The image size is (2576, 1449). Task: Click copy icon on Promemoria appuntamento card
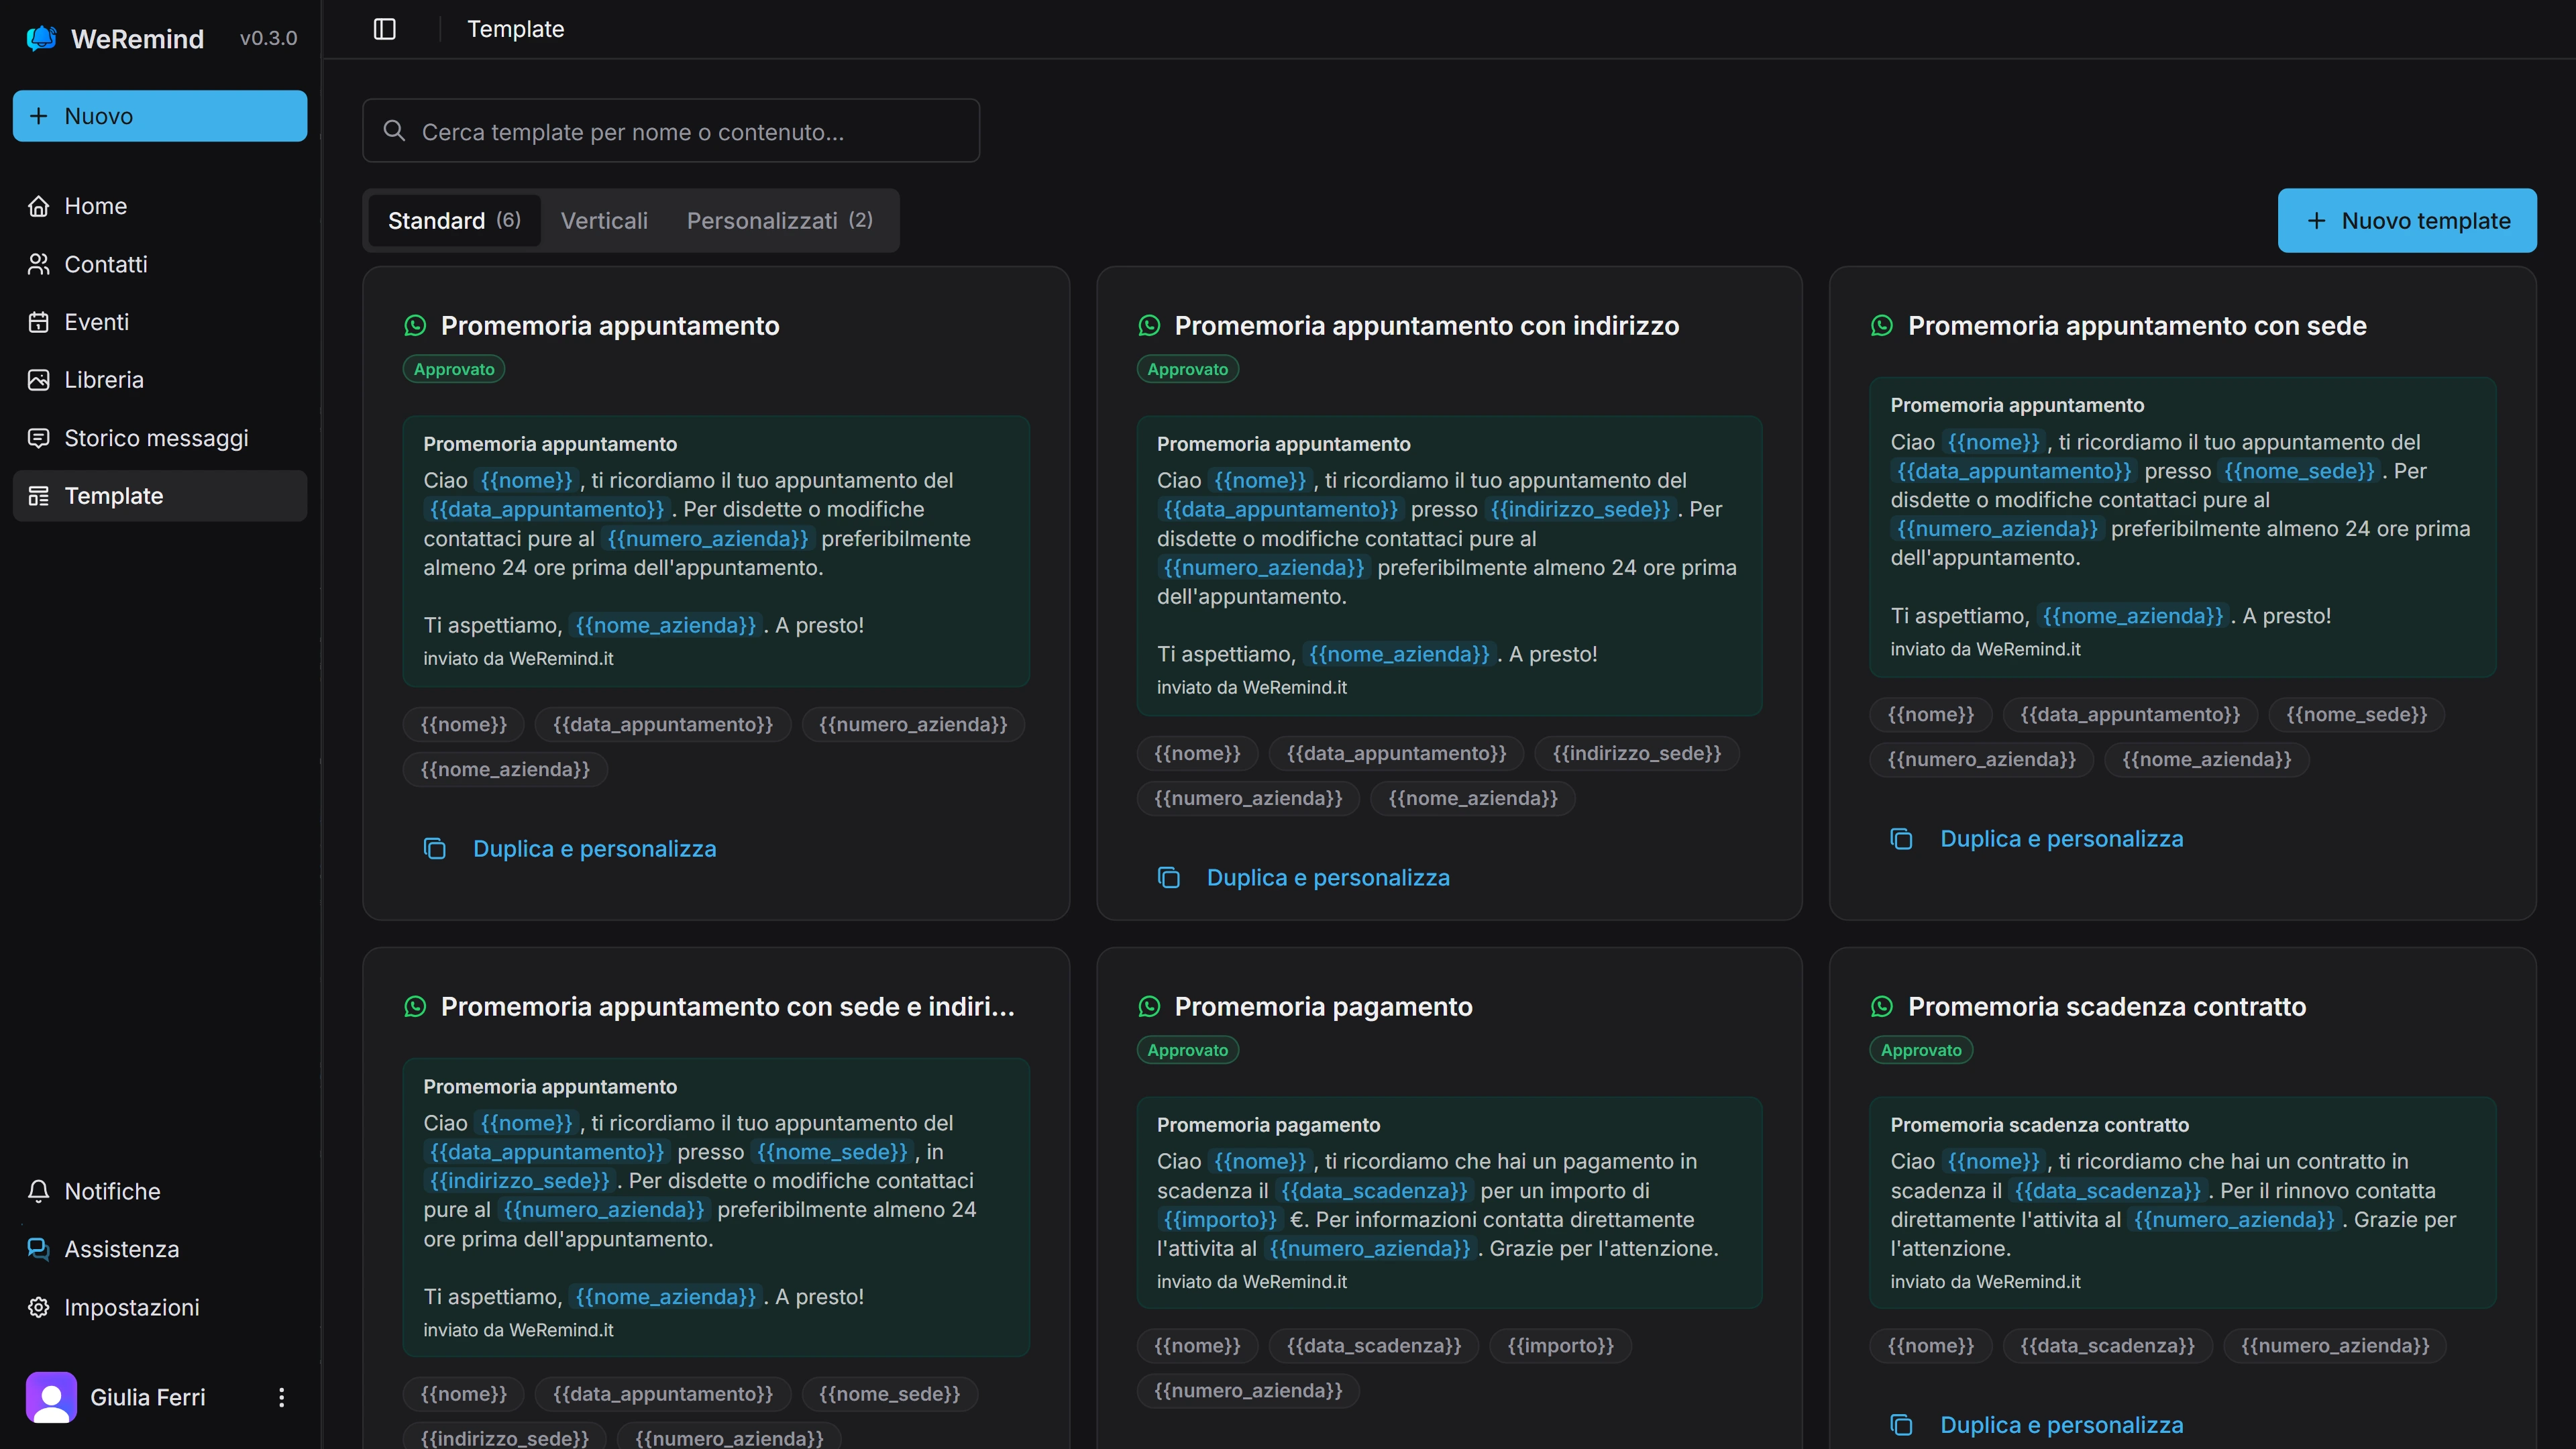click(x=434, y=849)
